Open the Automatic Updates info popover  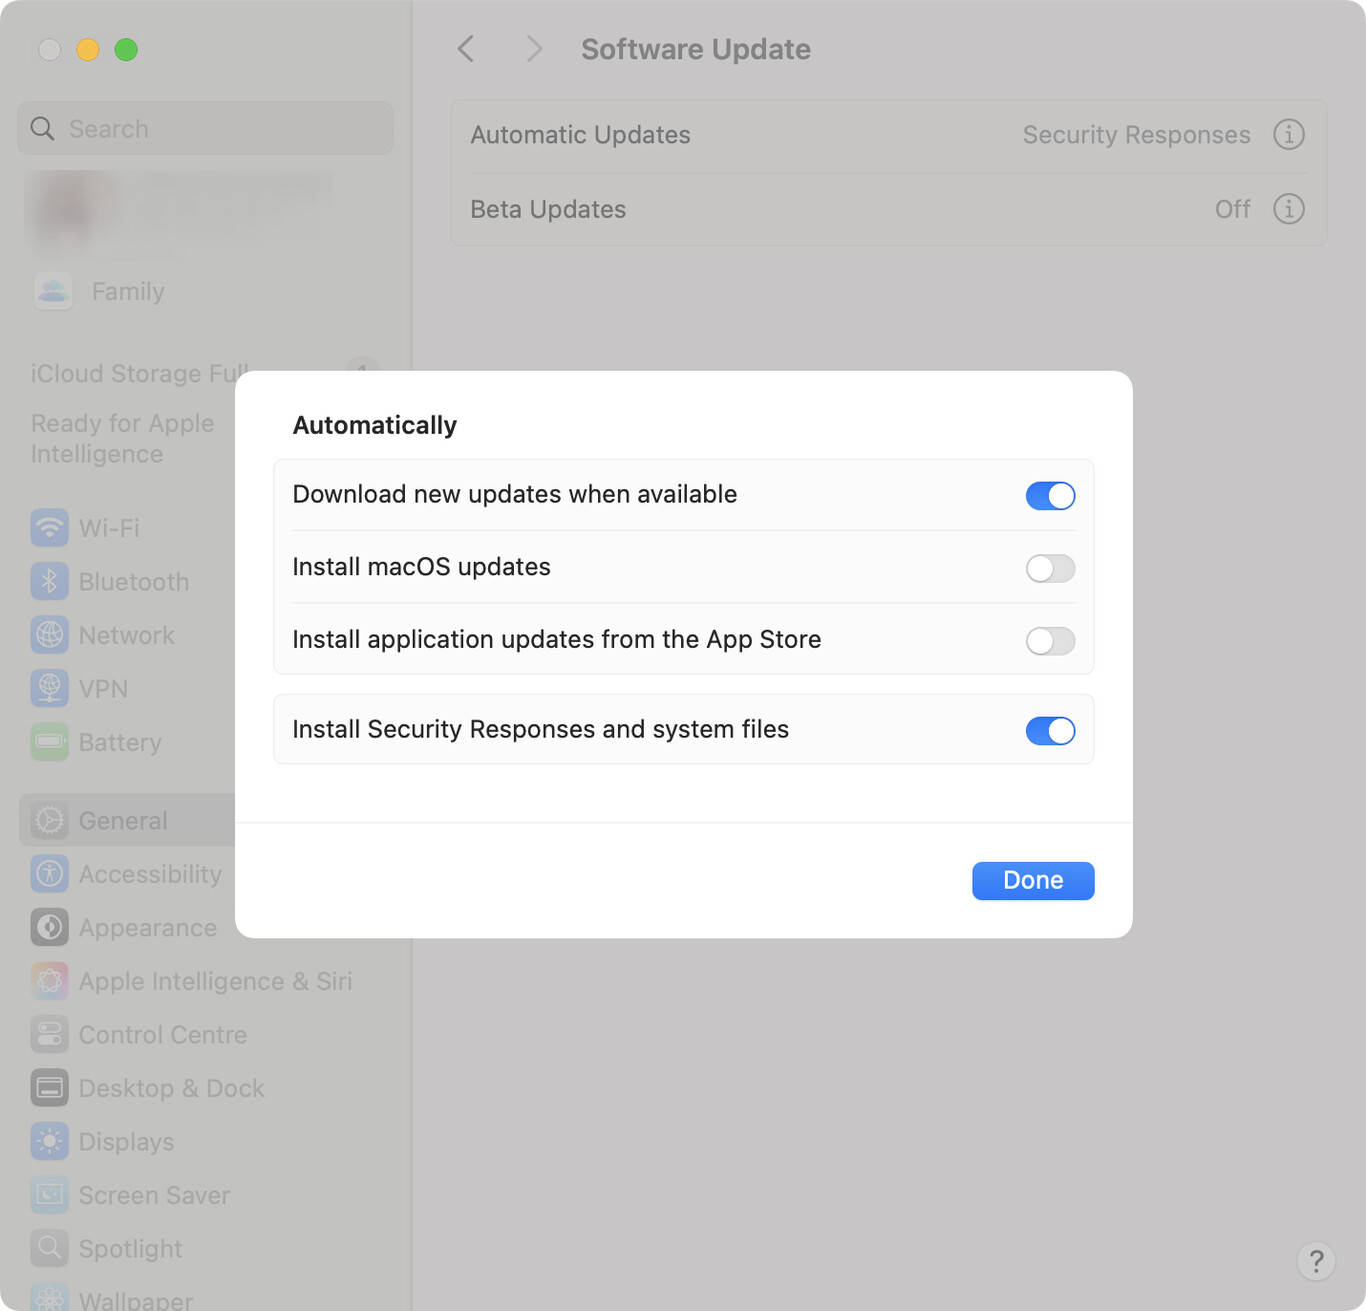1289,134
